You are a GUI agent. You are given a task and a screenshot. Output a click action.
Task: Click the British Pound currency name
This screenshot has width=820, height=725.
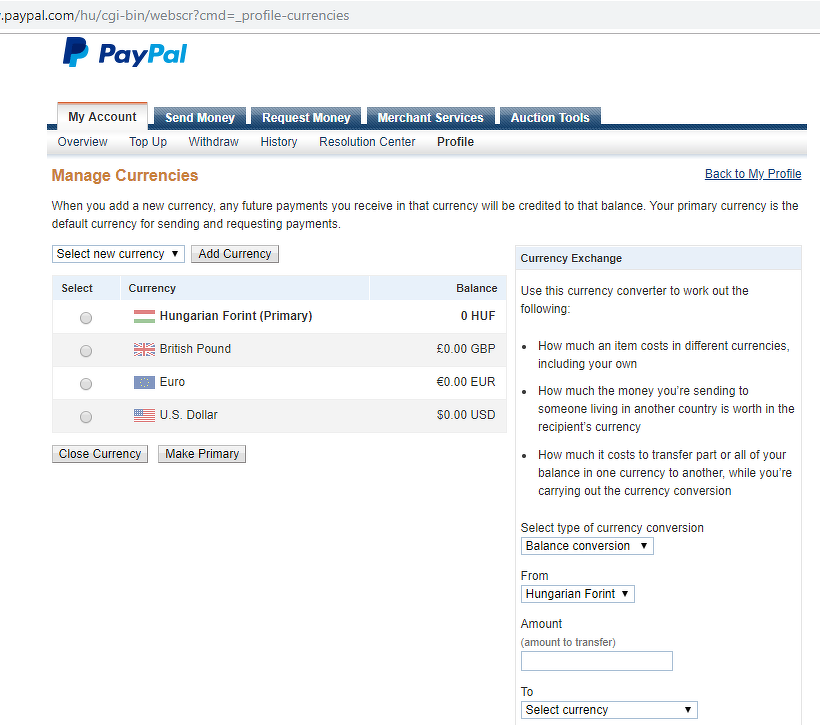[195, 349]
